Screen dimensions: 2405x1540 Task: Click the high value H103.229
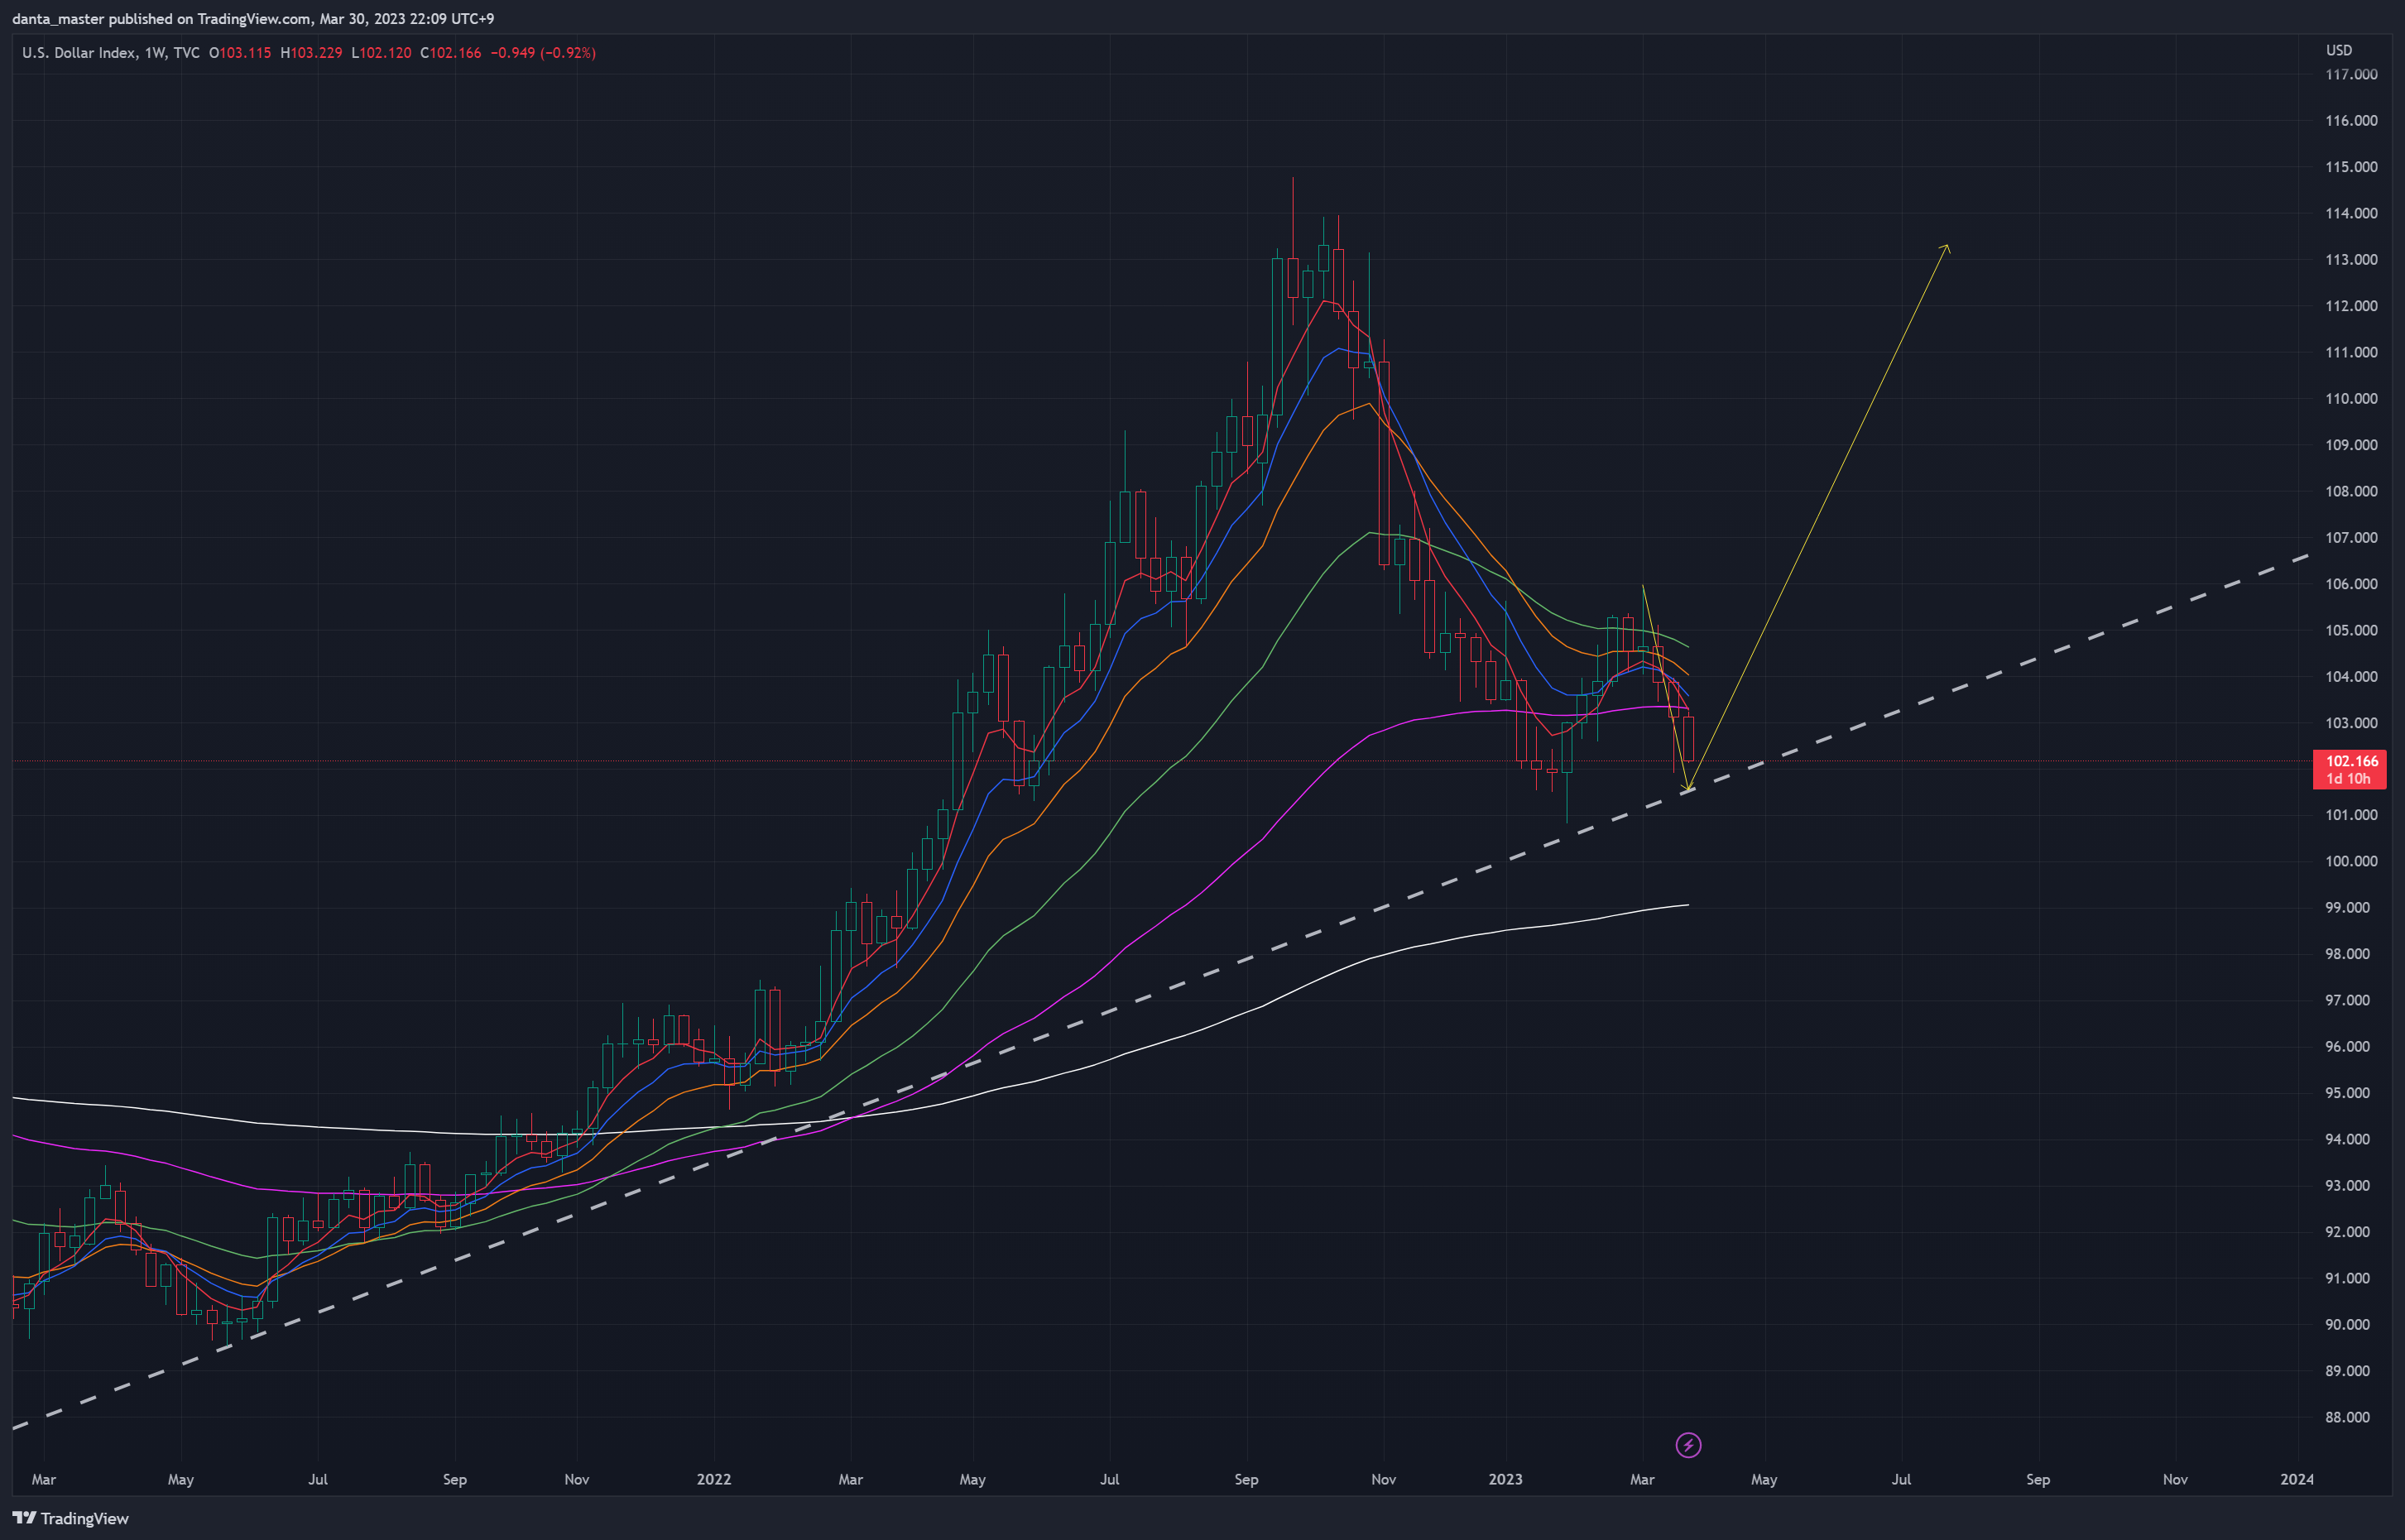point(311,53)
